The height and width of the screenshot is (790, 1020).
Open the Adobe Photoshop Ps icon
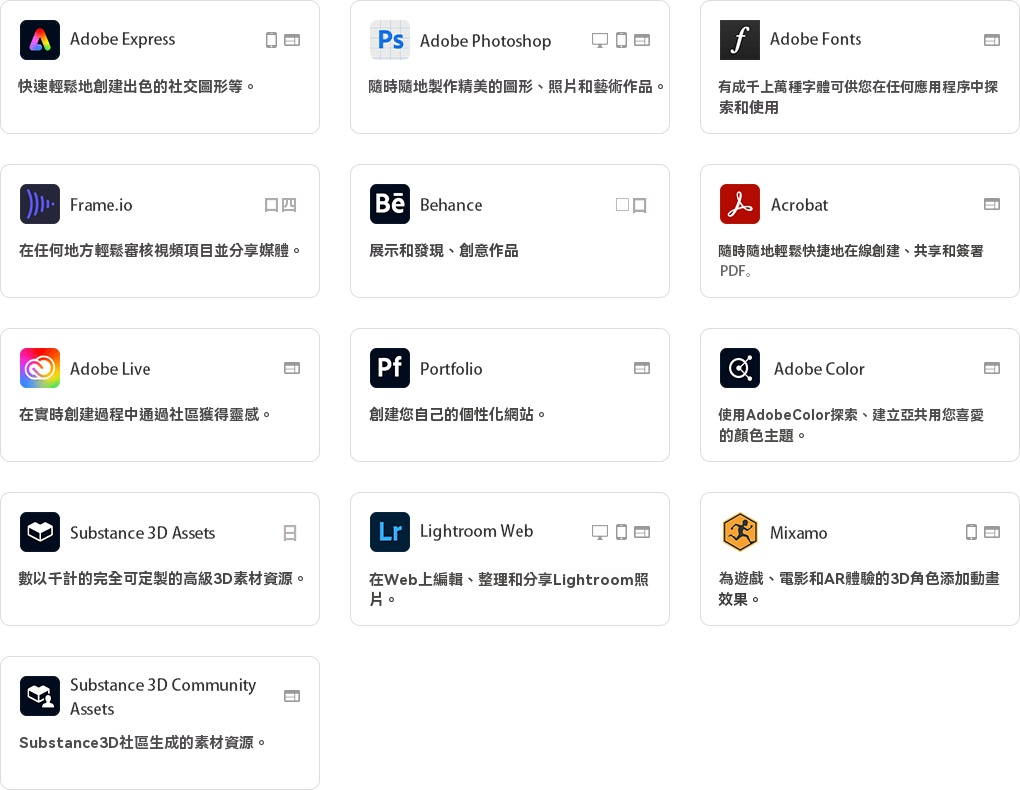point(390,40)
